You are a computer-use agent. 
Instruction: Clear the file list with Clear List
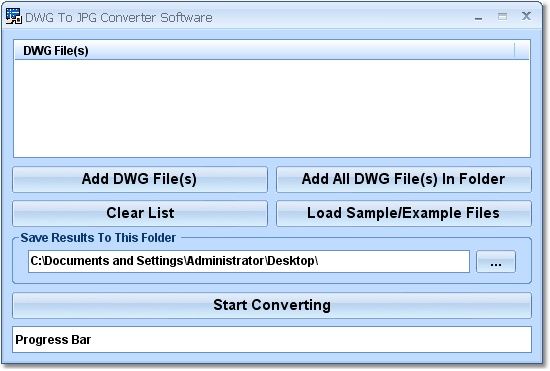(140, 213)
